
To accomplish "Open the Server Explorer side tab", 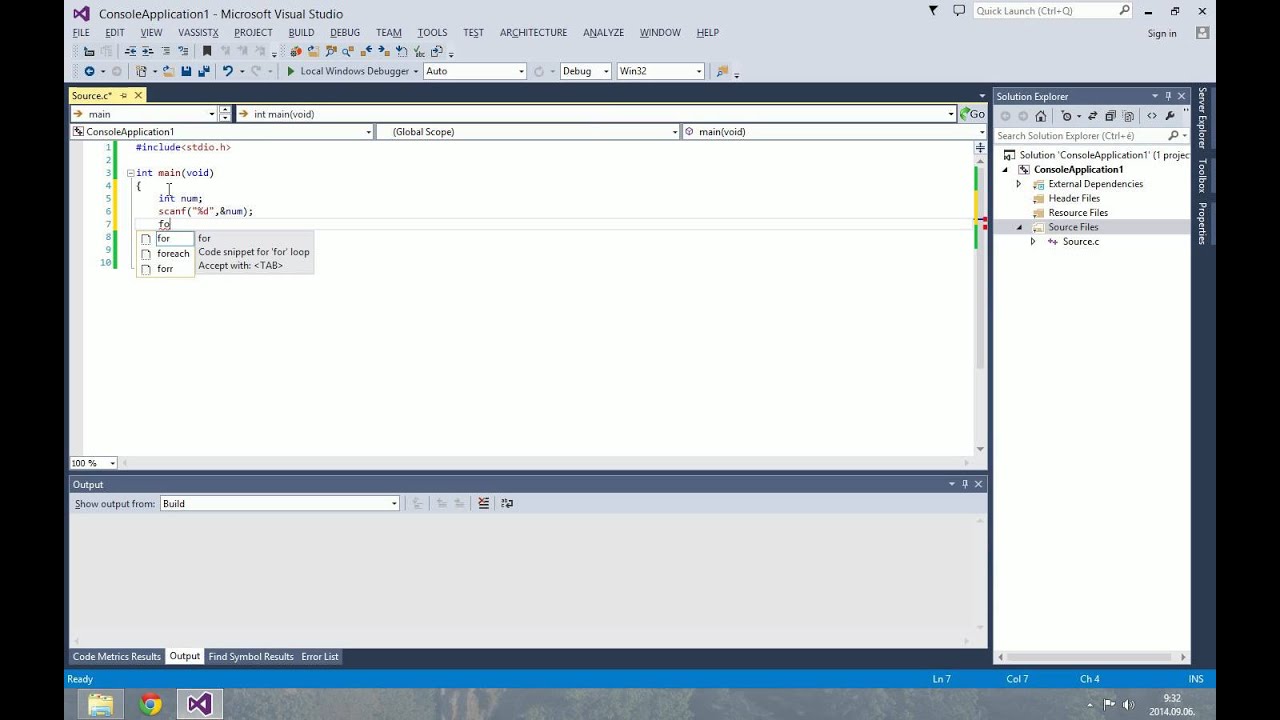I will pos(1202,118).
